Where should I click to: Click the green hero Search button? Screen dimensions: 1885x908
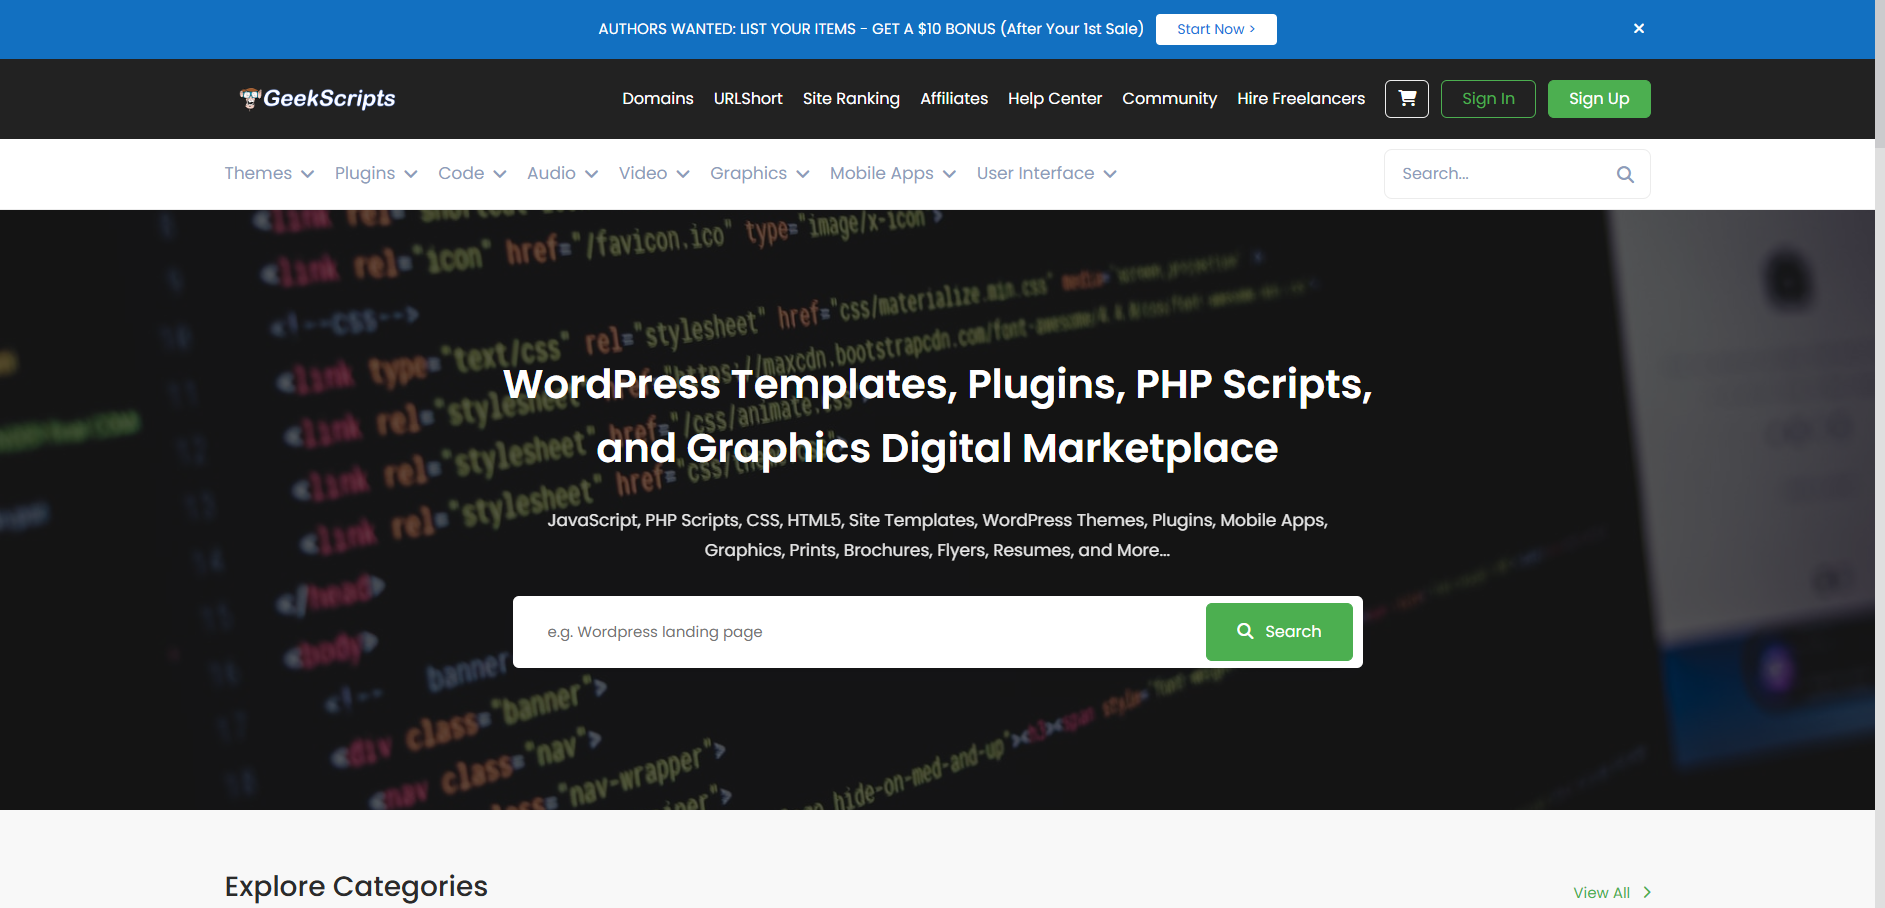pyautogui.click(x=1278, y=632)
